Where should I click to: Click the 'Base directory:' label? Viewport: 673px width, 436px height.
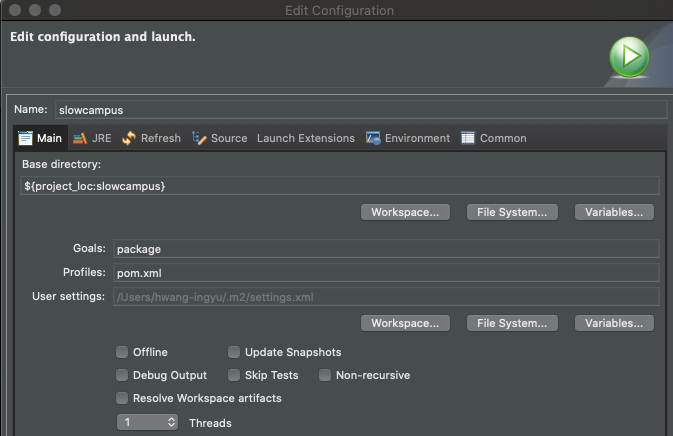coord(61,164)
